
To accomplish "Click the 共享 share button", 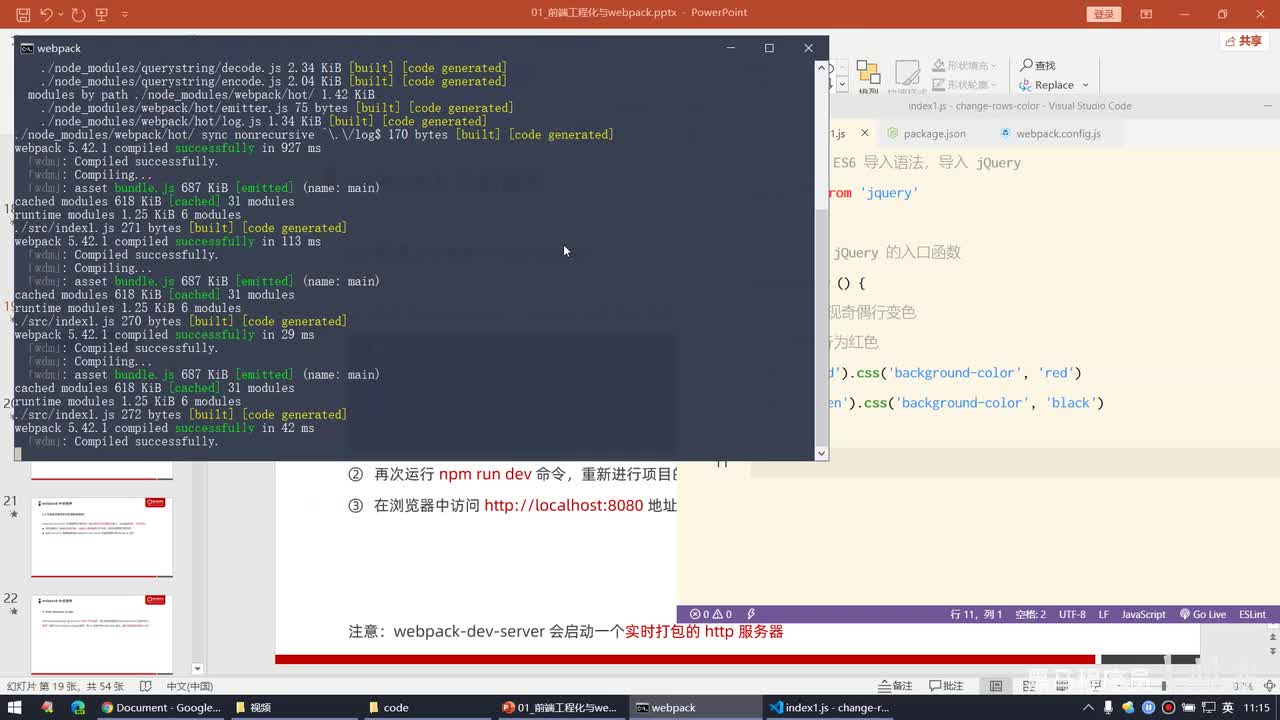I will coord(1244,41).
